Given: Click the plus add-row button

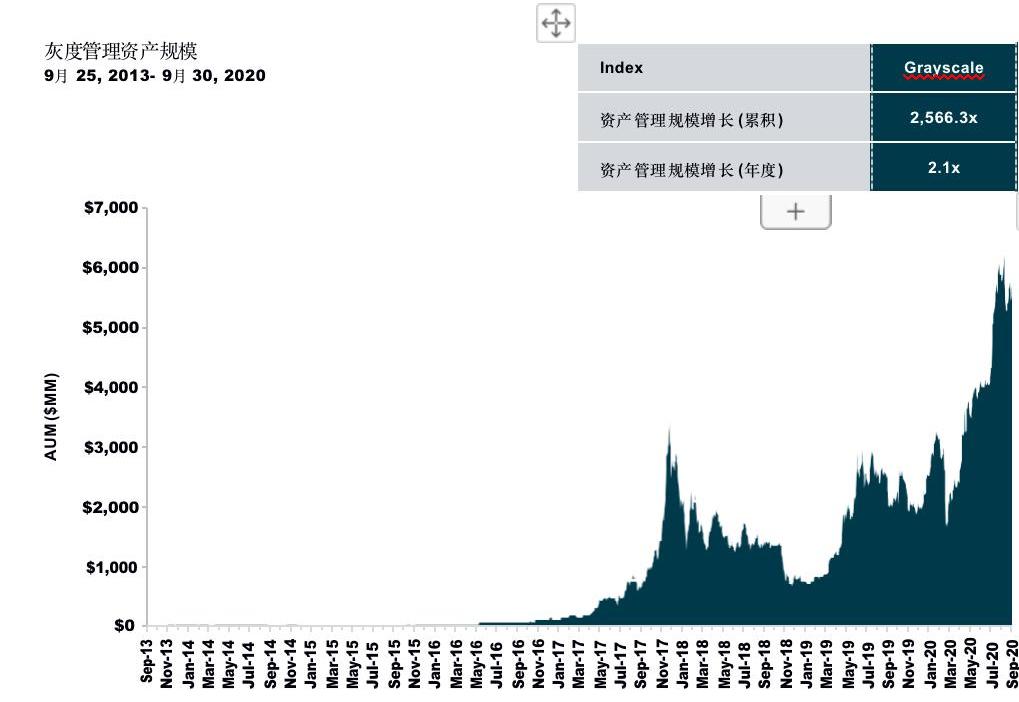Looking at the screenshot, I should [795, 212].
